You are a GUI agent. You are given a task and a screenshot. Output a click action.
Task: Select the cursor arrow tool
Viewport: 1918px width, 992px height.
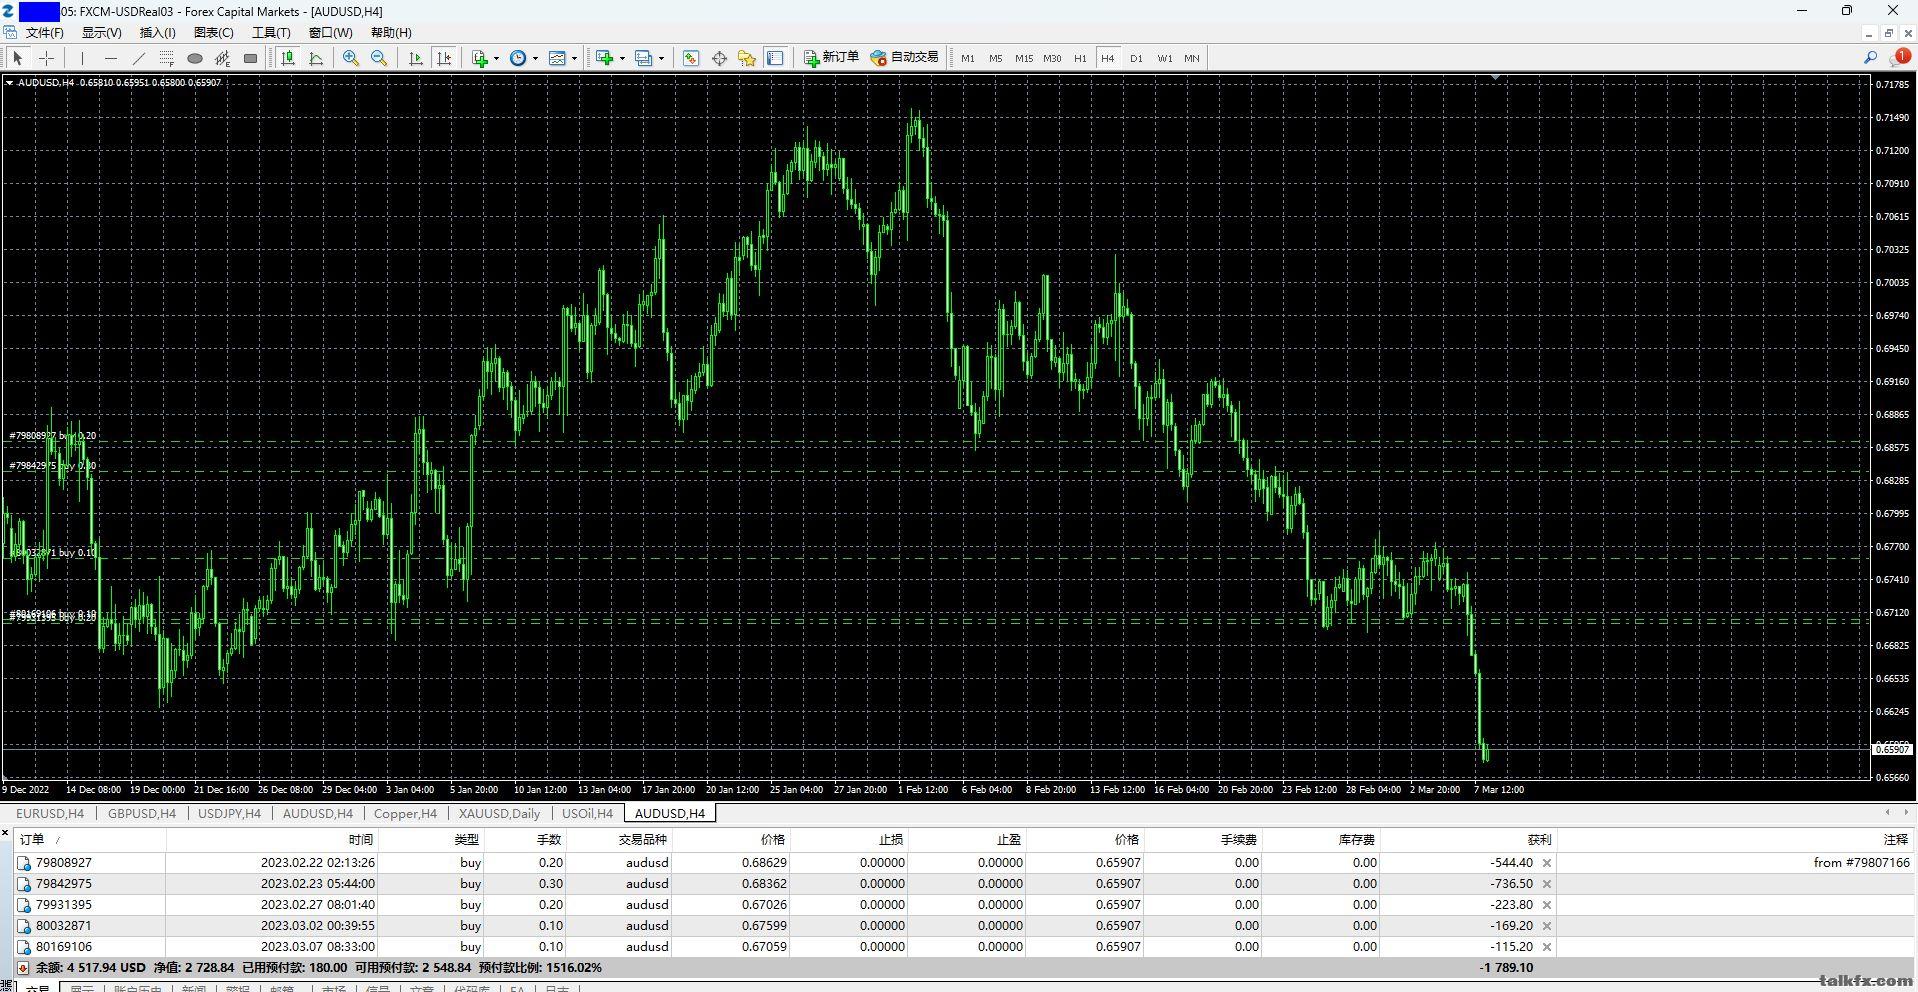[18, 58]
